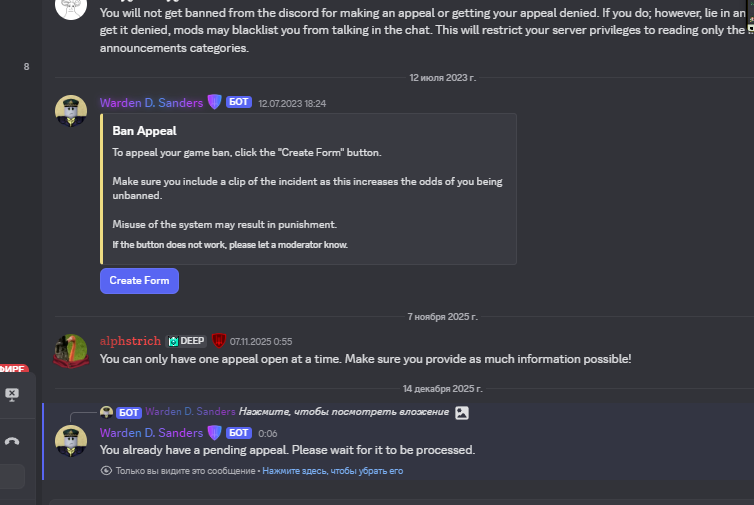
Task: Click Warden D. Sanders username above Ban Appeal embed
Action: [x=150, y=103]
